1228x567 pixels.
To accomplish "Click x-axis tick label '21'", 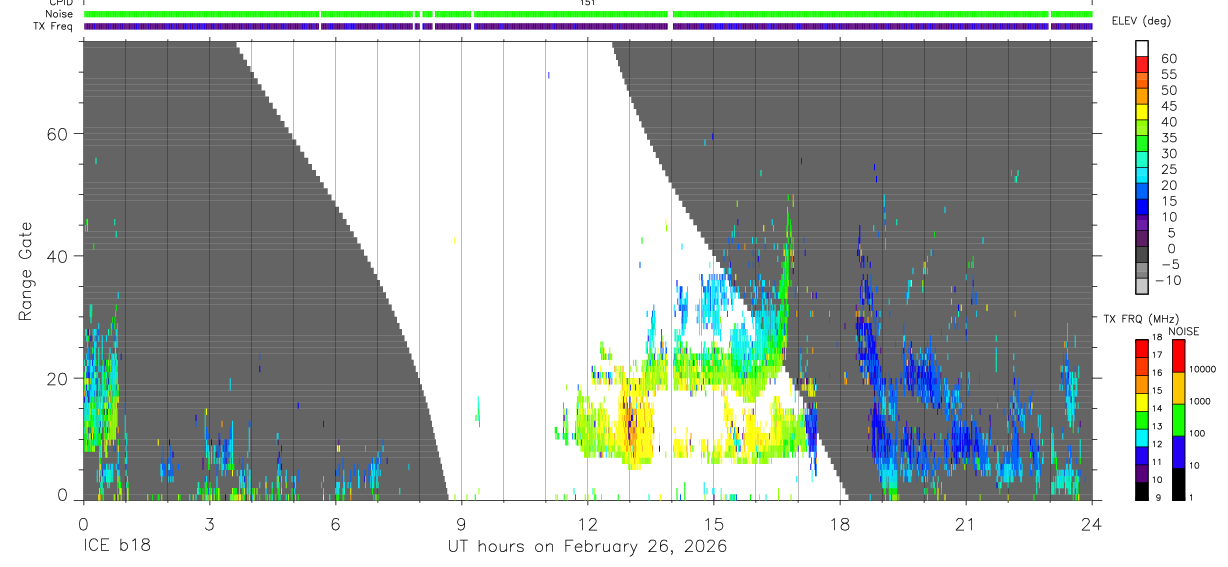I will coord(966,524).
